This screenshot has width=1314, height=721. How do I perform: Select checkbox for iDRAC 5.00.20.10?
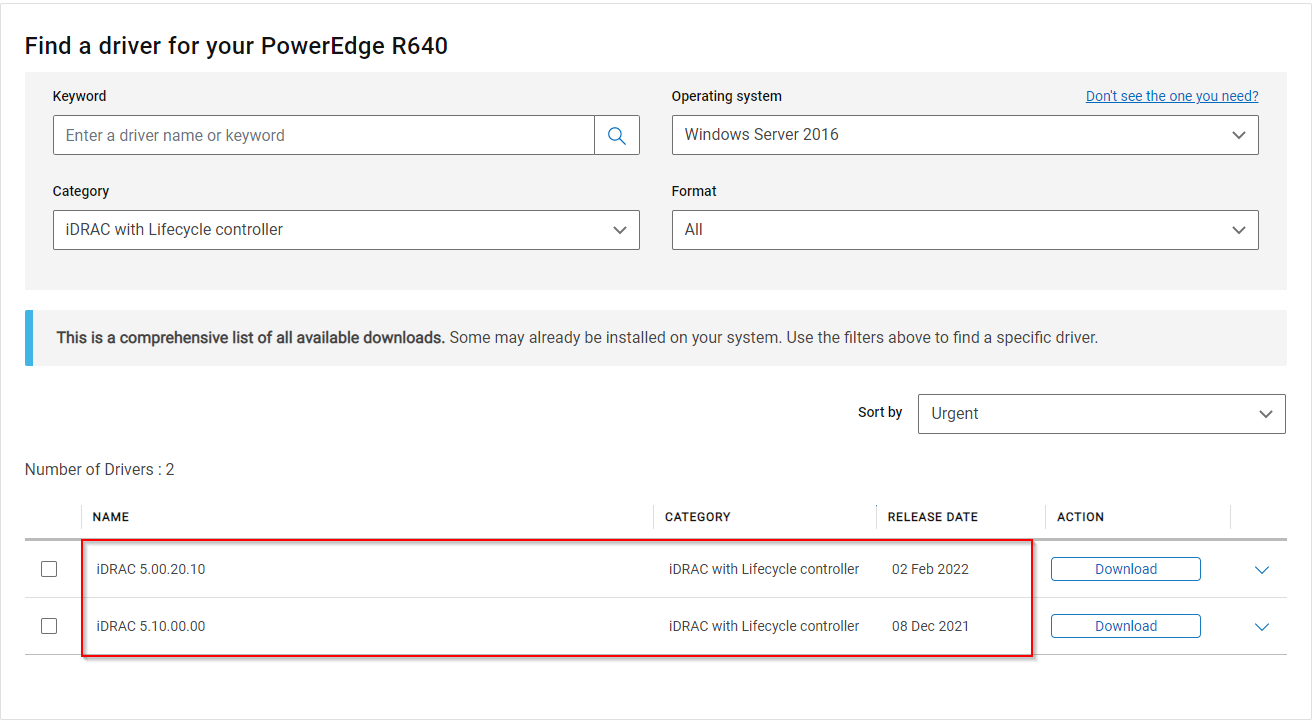click(49, 569)
